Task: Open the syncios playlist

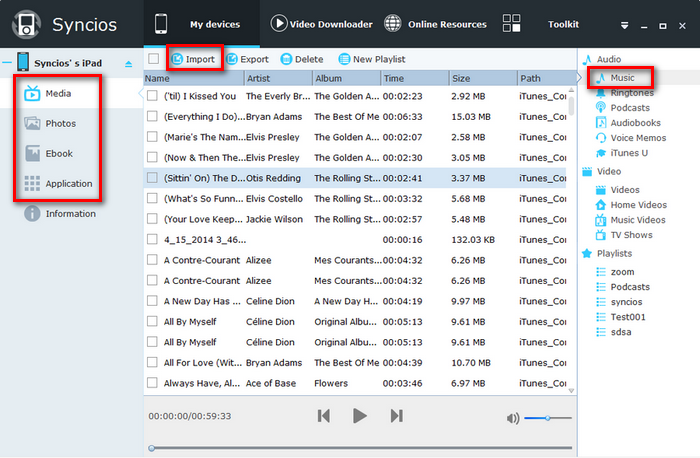Action: [619, 302]
